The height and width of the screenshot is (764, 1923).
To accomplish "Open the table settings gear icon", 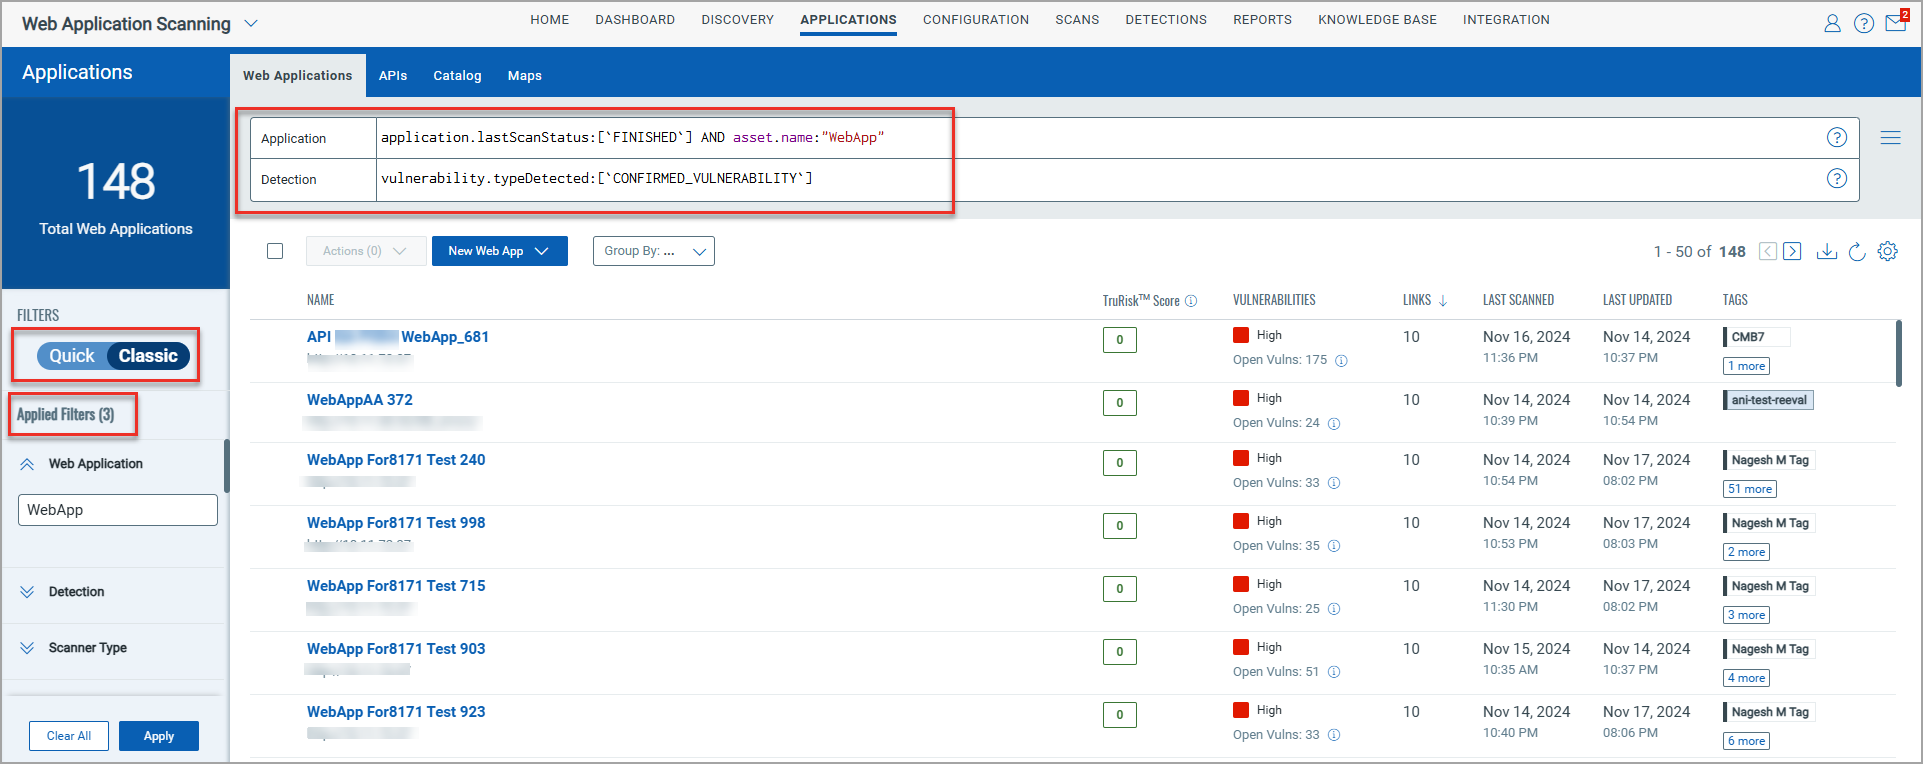I will point(1887,251).
